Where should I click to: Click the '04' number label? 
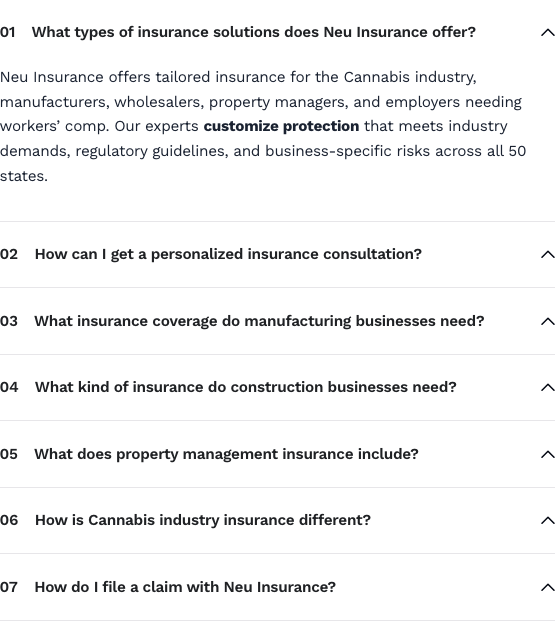pyautogui.click(x=9, y=387)
